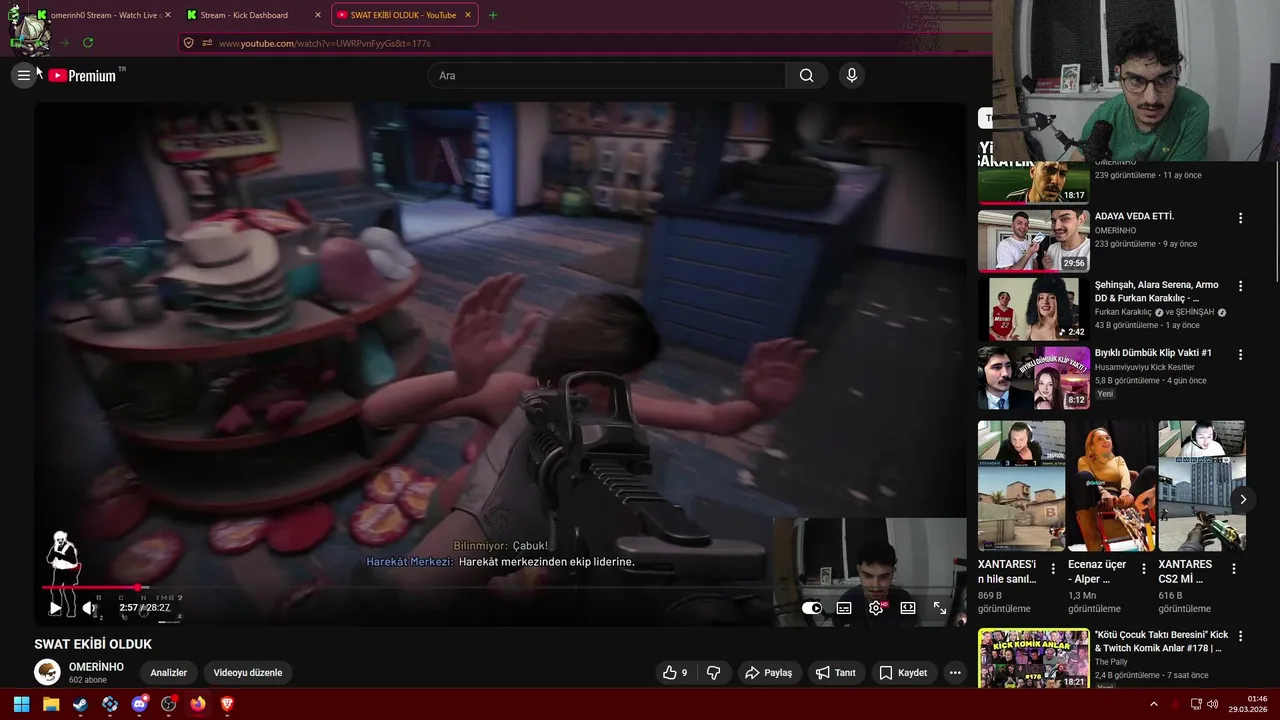Viewport: 1280px width, 720px height.
Task: Open options for XANTARES CS2 short
Action: click(x=1233, y=568)
